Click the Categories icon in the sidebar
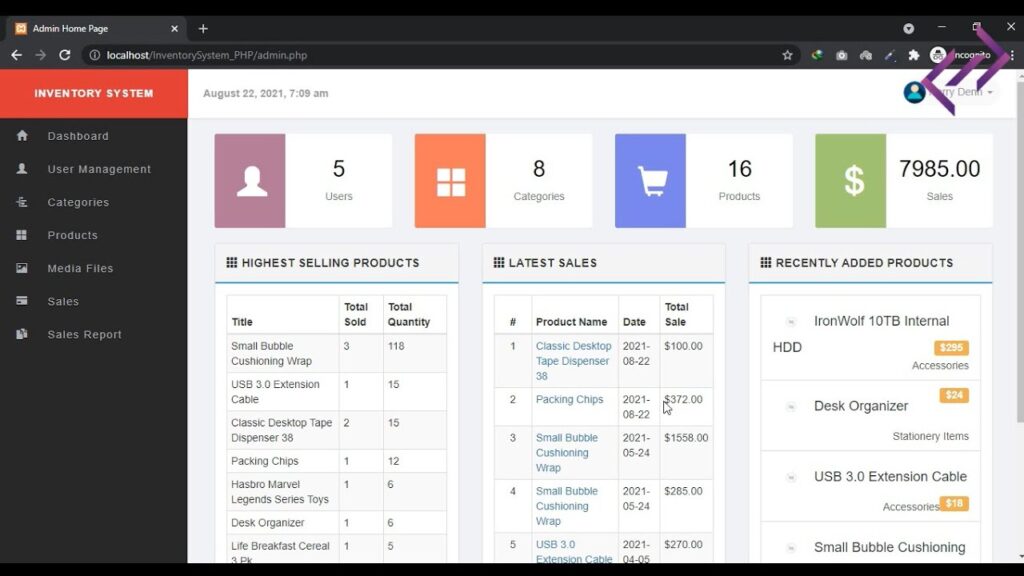Viewport: 1024px width, 576px height. pyautogui.click(x=22, y=201)
